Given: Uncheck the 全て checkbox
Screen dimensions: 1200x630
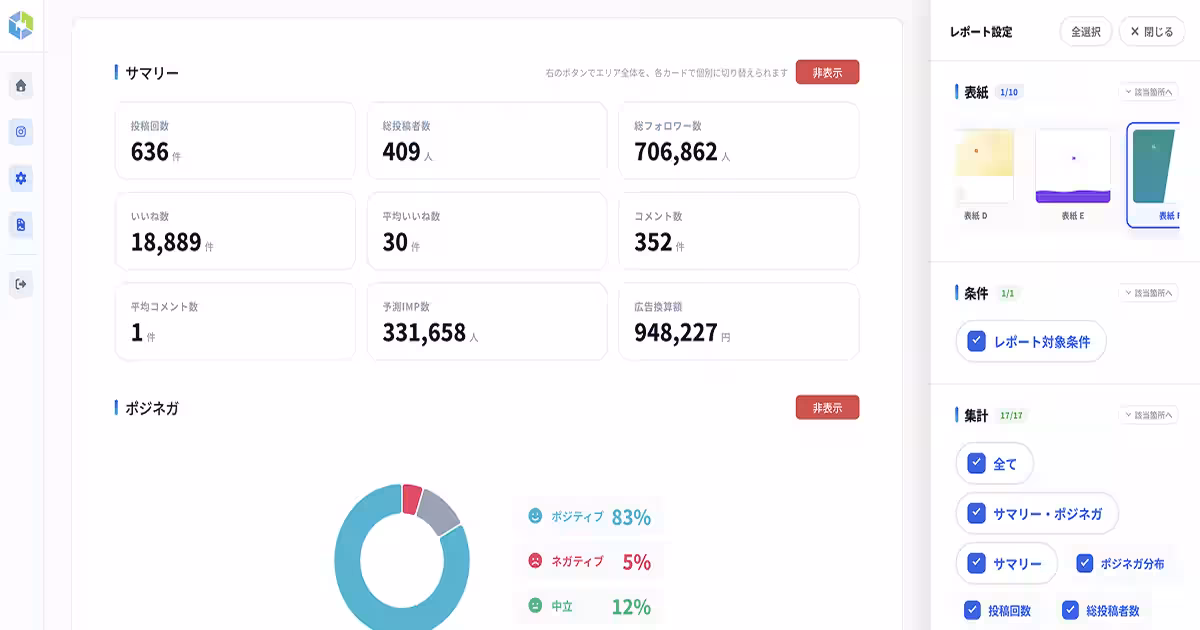Looking at the screenshot, I should [977, 464].
